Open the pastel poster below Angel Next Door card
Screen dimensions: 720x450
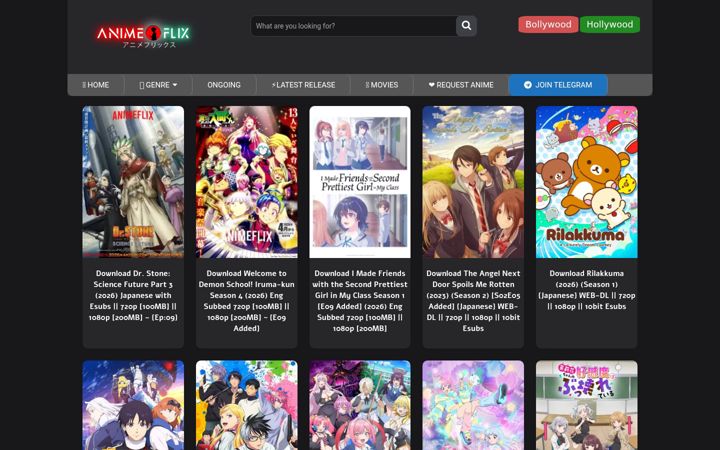(473, 405)
